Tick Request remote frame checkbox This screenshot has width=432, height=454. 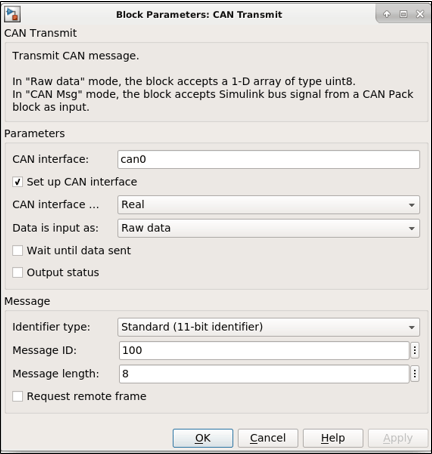18,396
